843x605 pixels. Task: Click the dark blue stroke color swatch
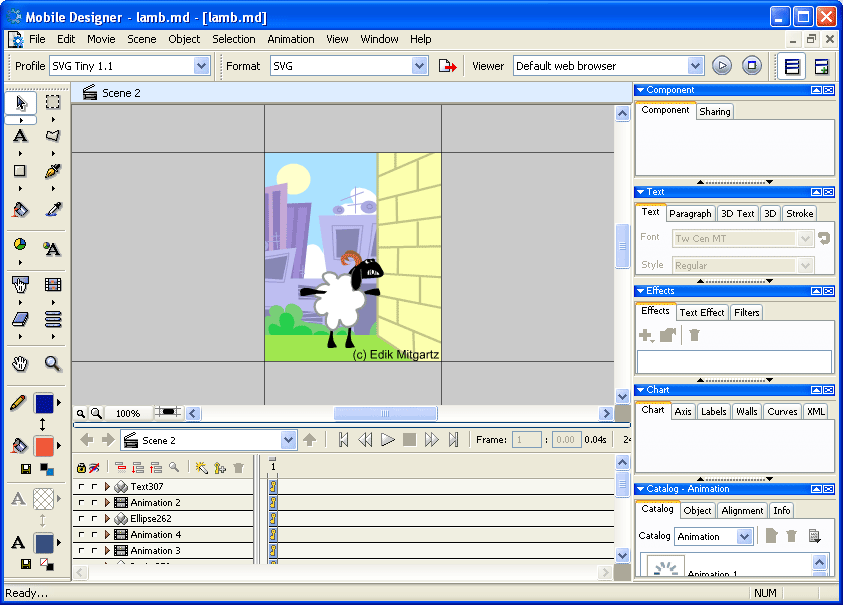point(44,403)
